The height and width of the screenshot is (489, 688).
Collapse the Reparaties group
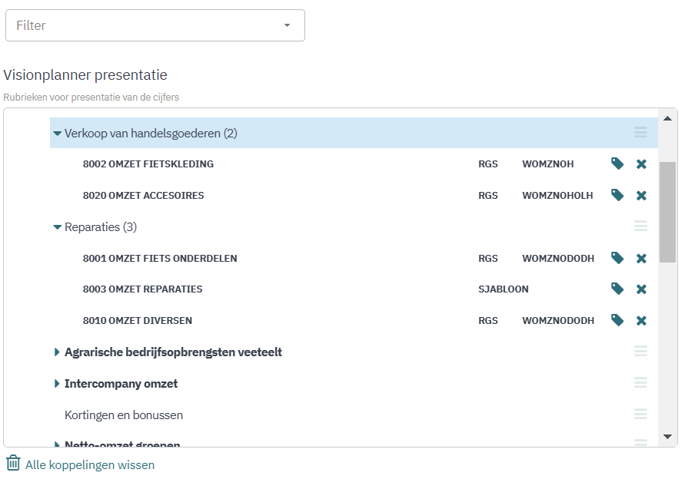click(57, 227)
